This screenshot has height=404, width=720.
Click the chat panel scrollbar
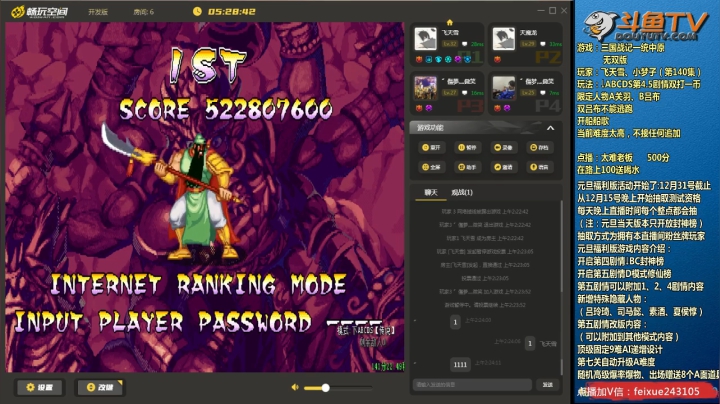pos(561,287)
